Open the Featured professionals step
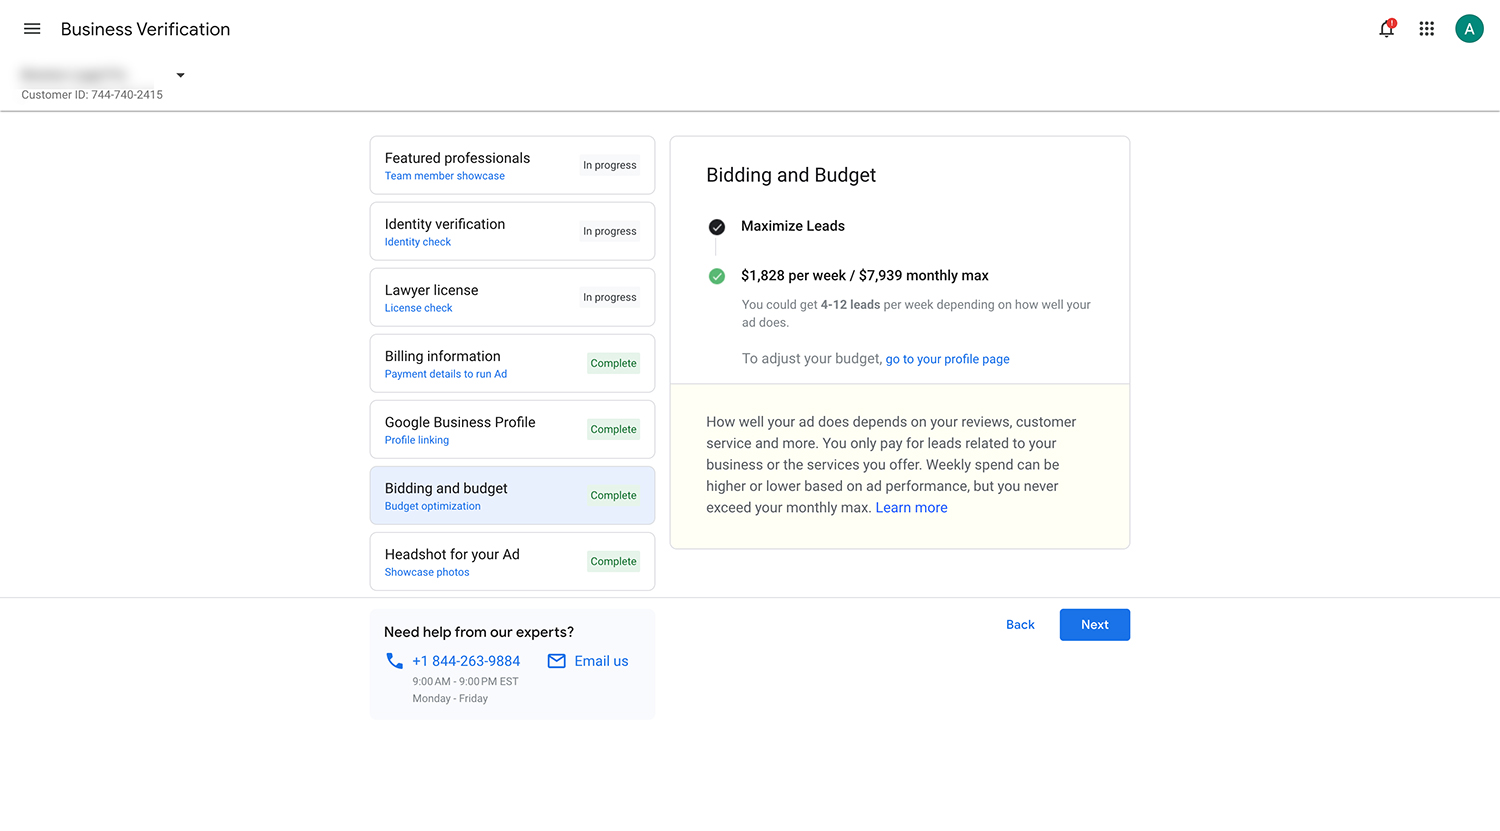The image size is (1500, 831). click(512, 166)
